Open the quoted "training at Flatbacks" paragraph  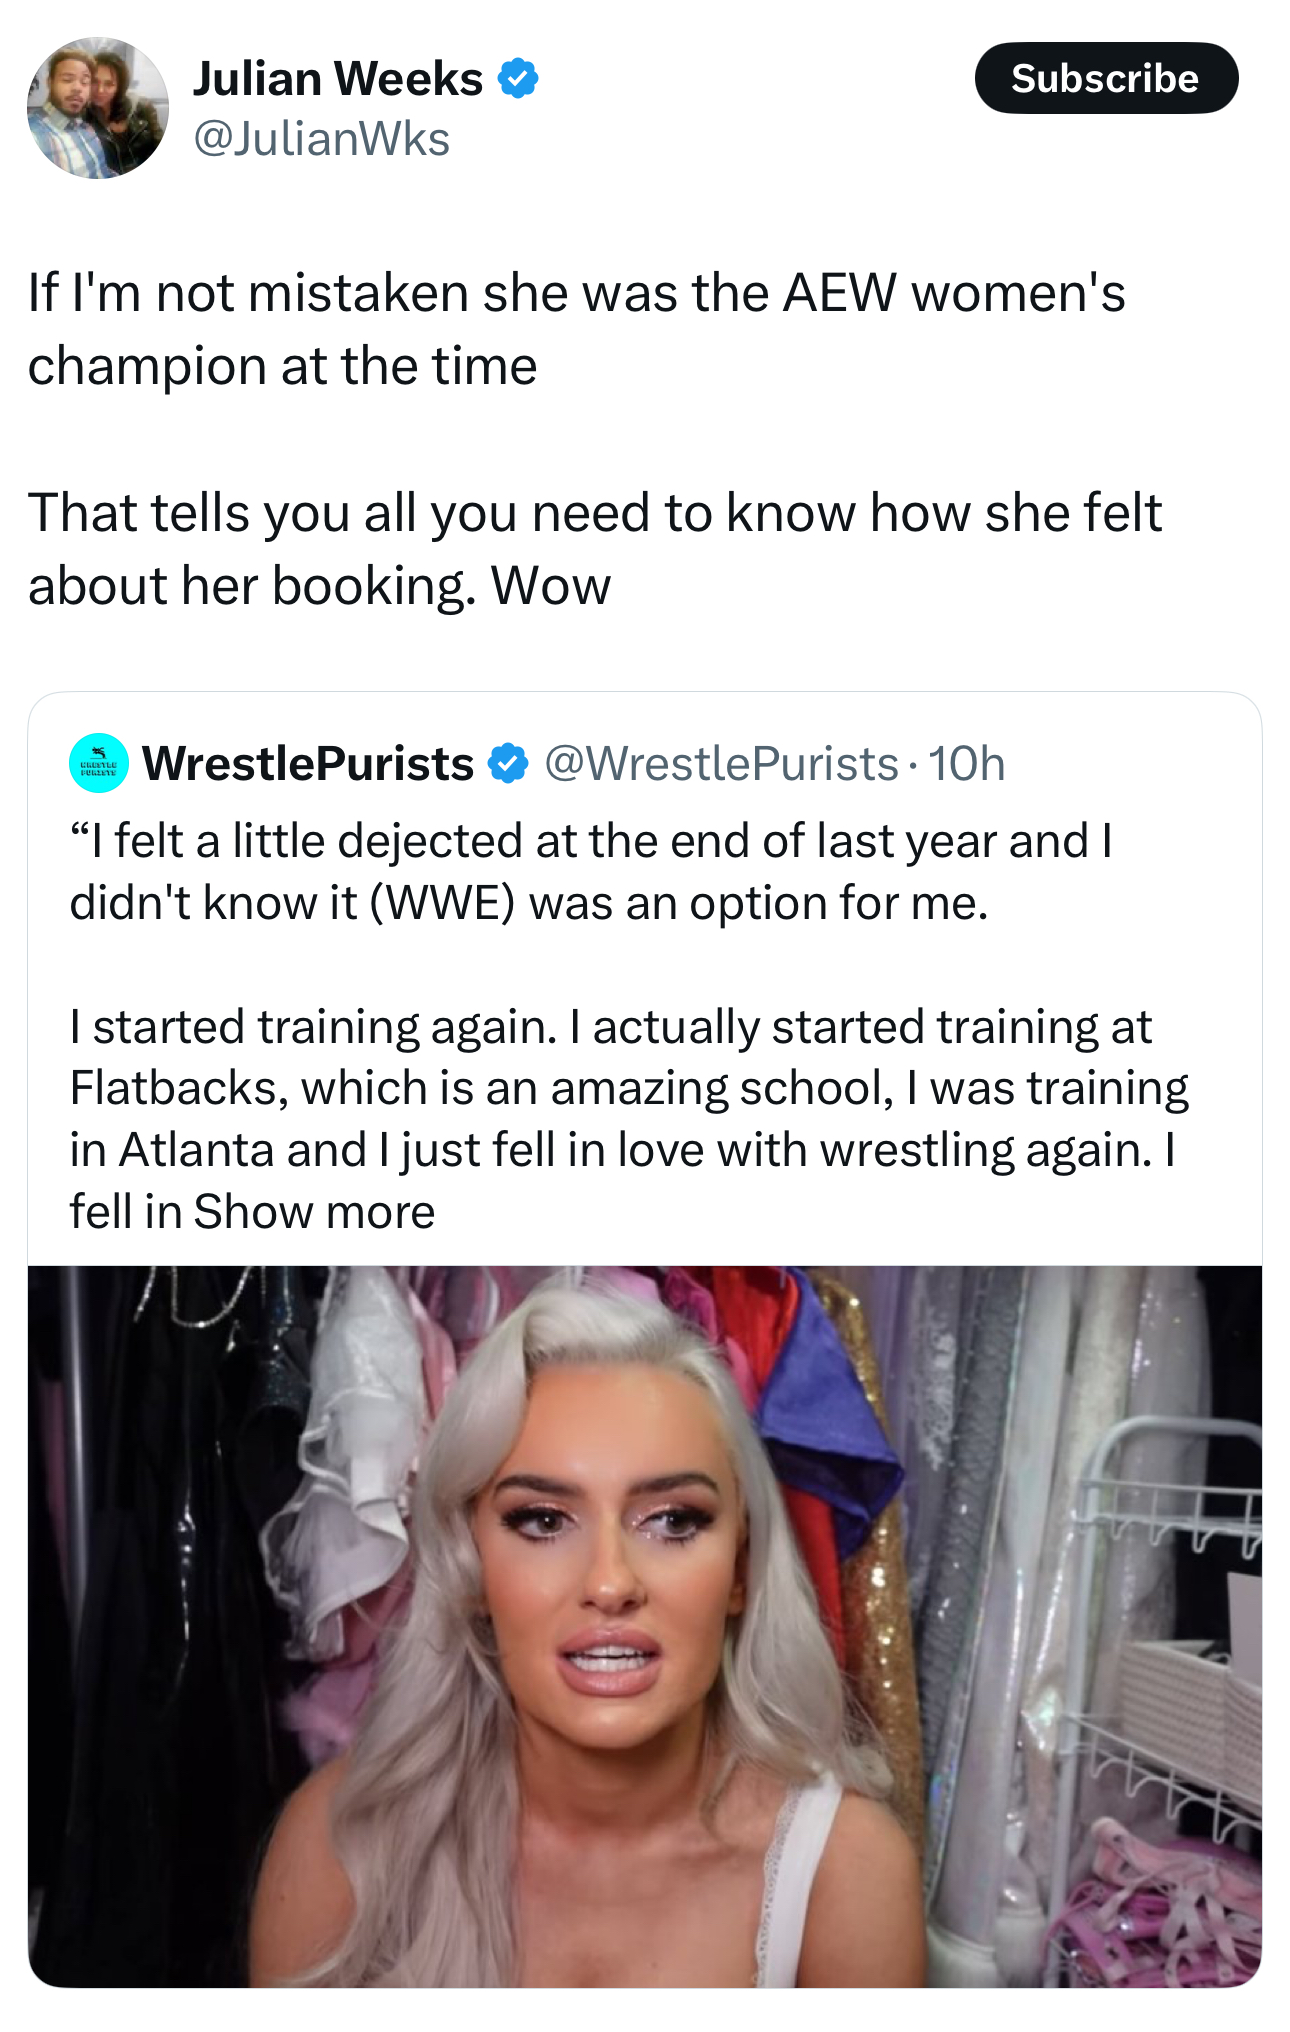coord(628,1119)
